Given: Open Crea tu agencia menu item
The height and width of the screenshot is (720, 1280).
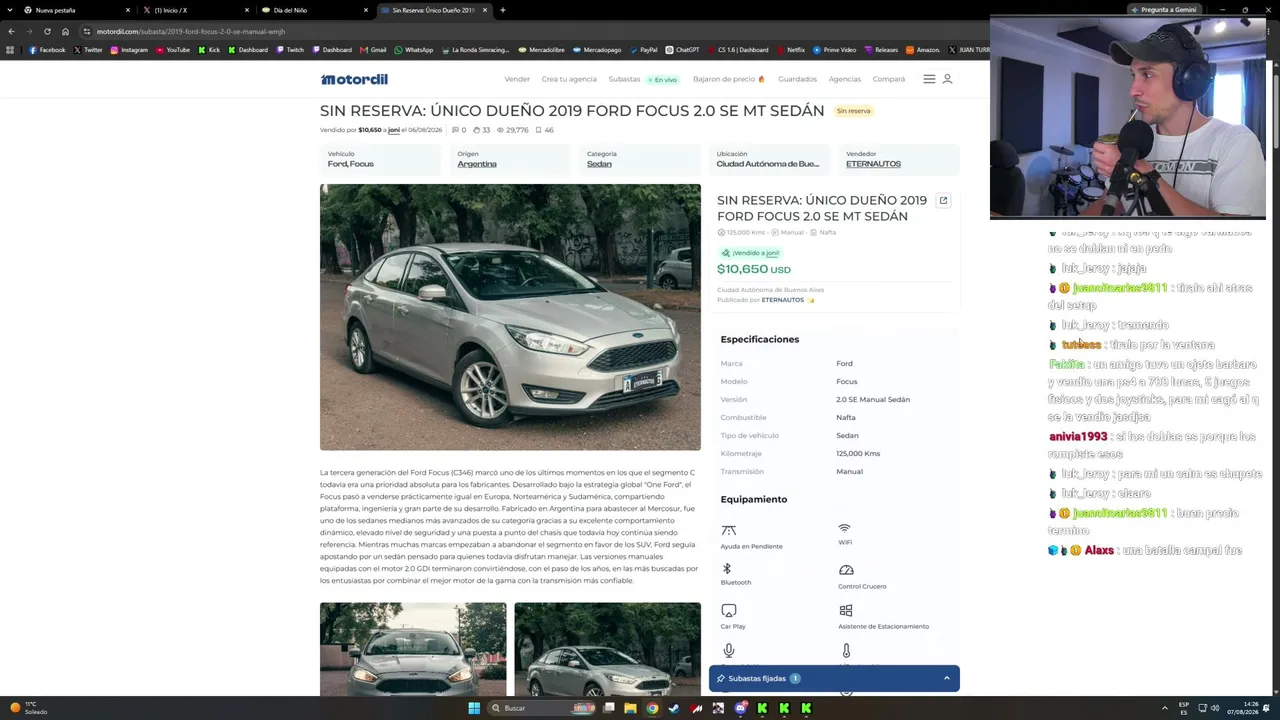Looking at the screenshot, I should [569, 79].
